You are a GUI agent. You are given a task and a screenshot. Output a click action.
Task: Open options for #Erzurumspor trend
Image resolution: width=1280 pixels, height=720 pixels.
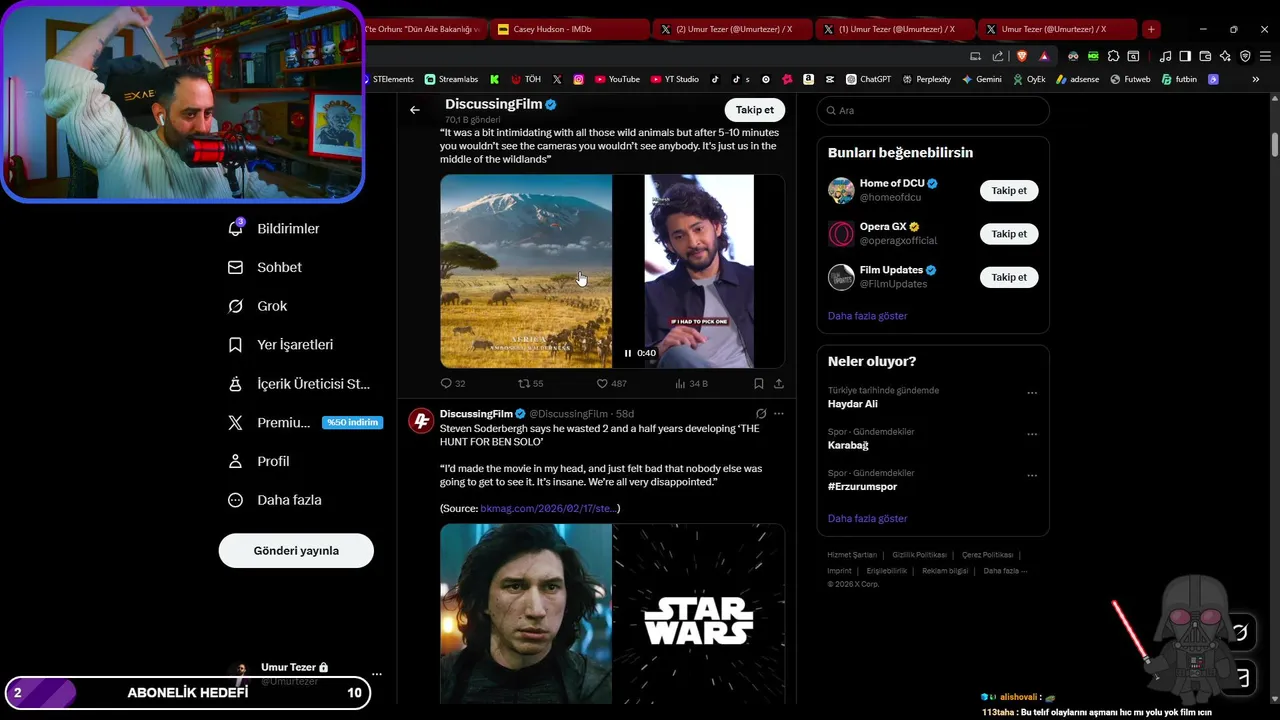click(1032, 475)
